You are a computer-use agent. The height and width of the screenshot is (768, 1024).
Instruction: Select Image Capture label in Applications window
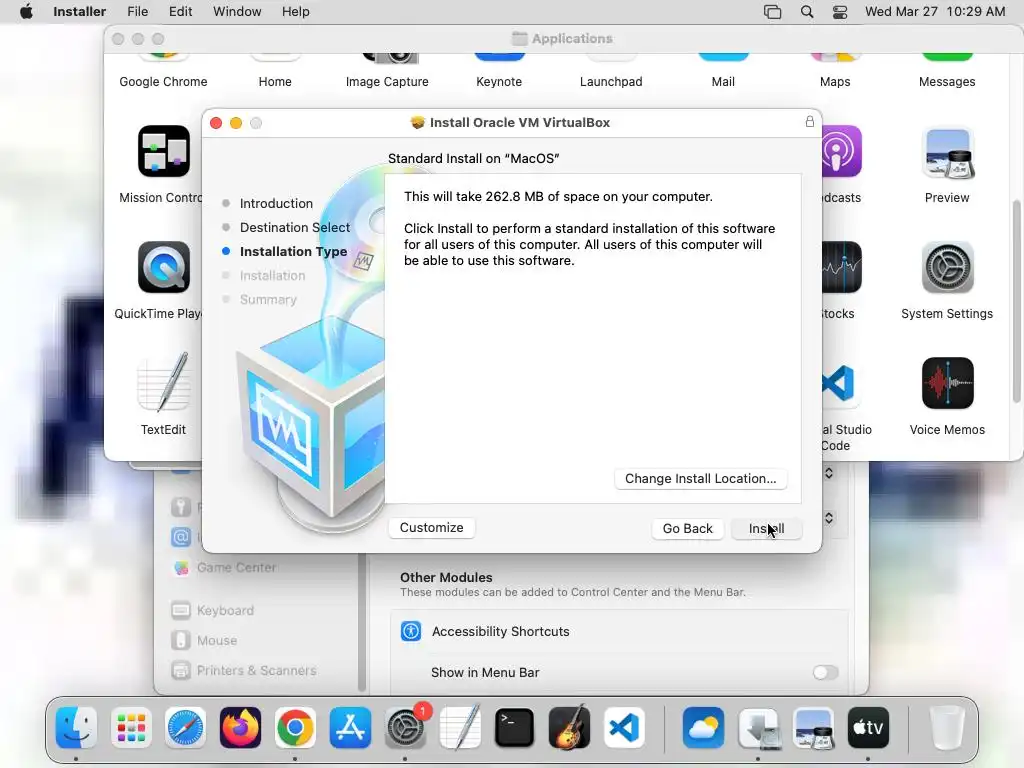tap(387, 82)
